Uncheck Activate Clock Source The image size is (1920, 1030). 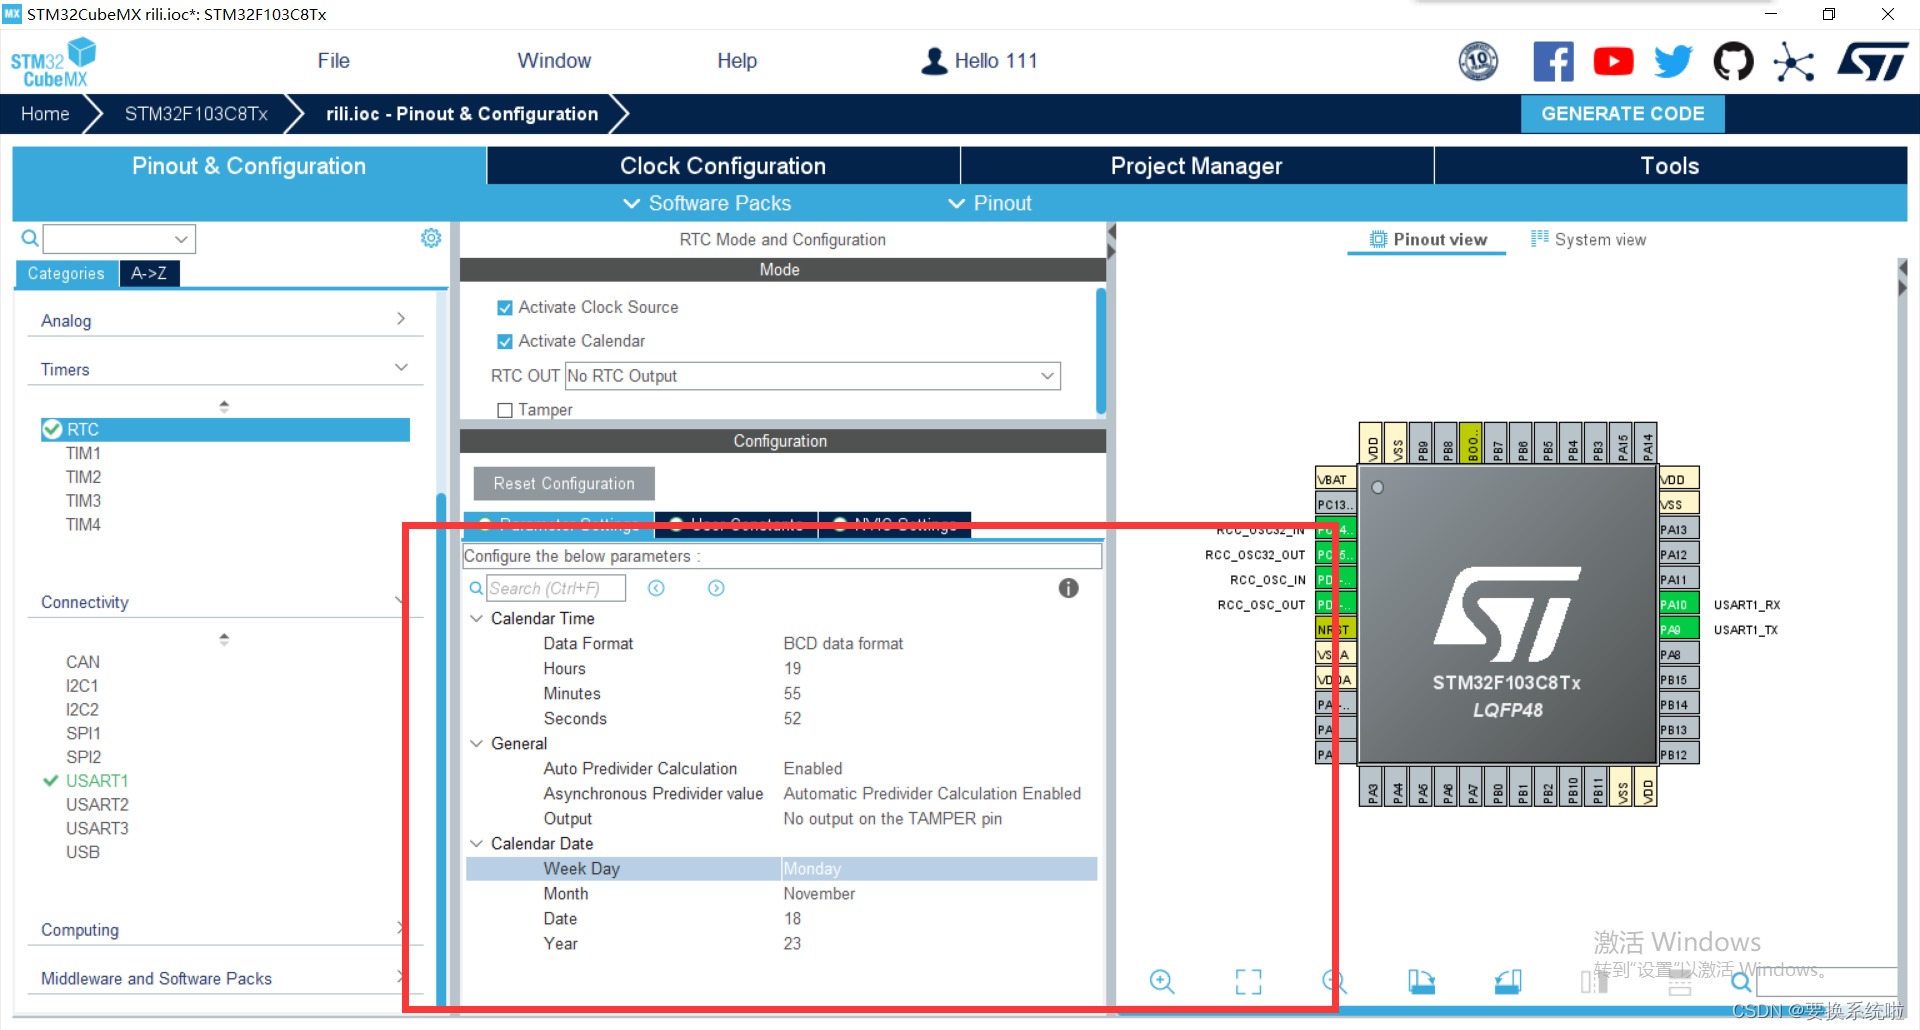pos(505,308)
